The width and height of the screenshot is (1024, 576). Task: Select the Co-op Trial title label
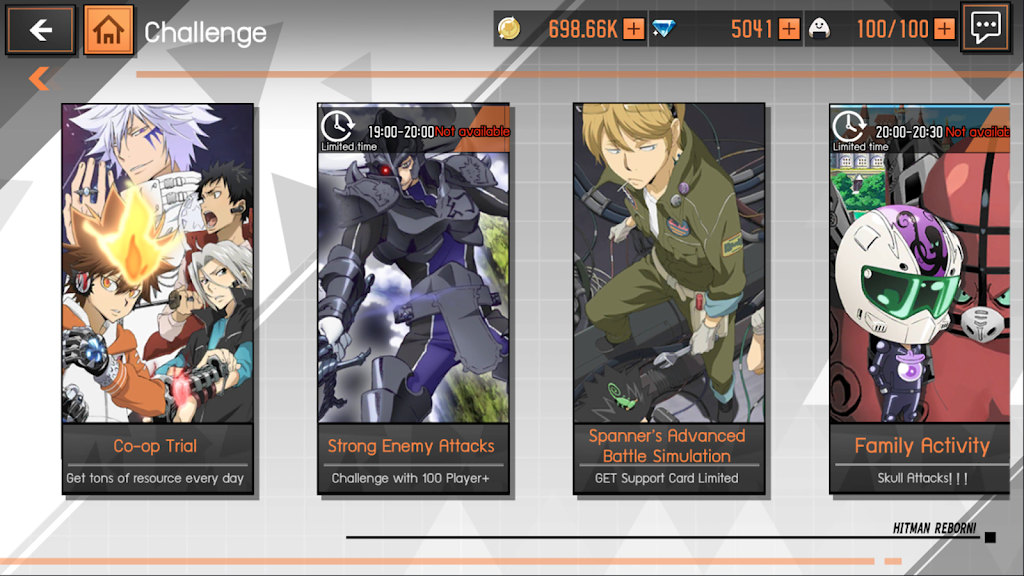(155, 446)
